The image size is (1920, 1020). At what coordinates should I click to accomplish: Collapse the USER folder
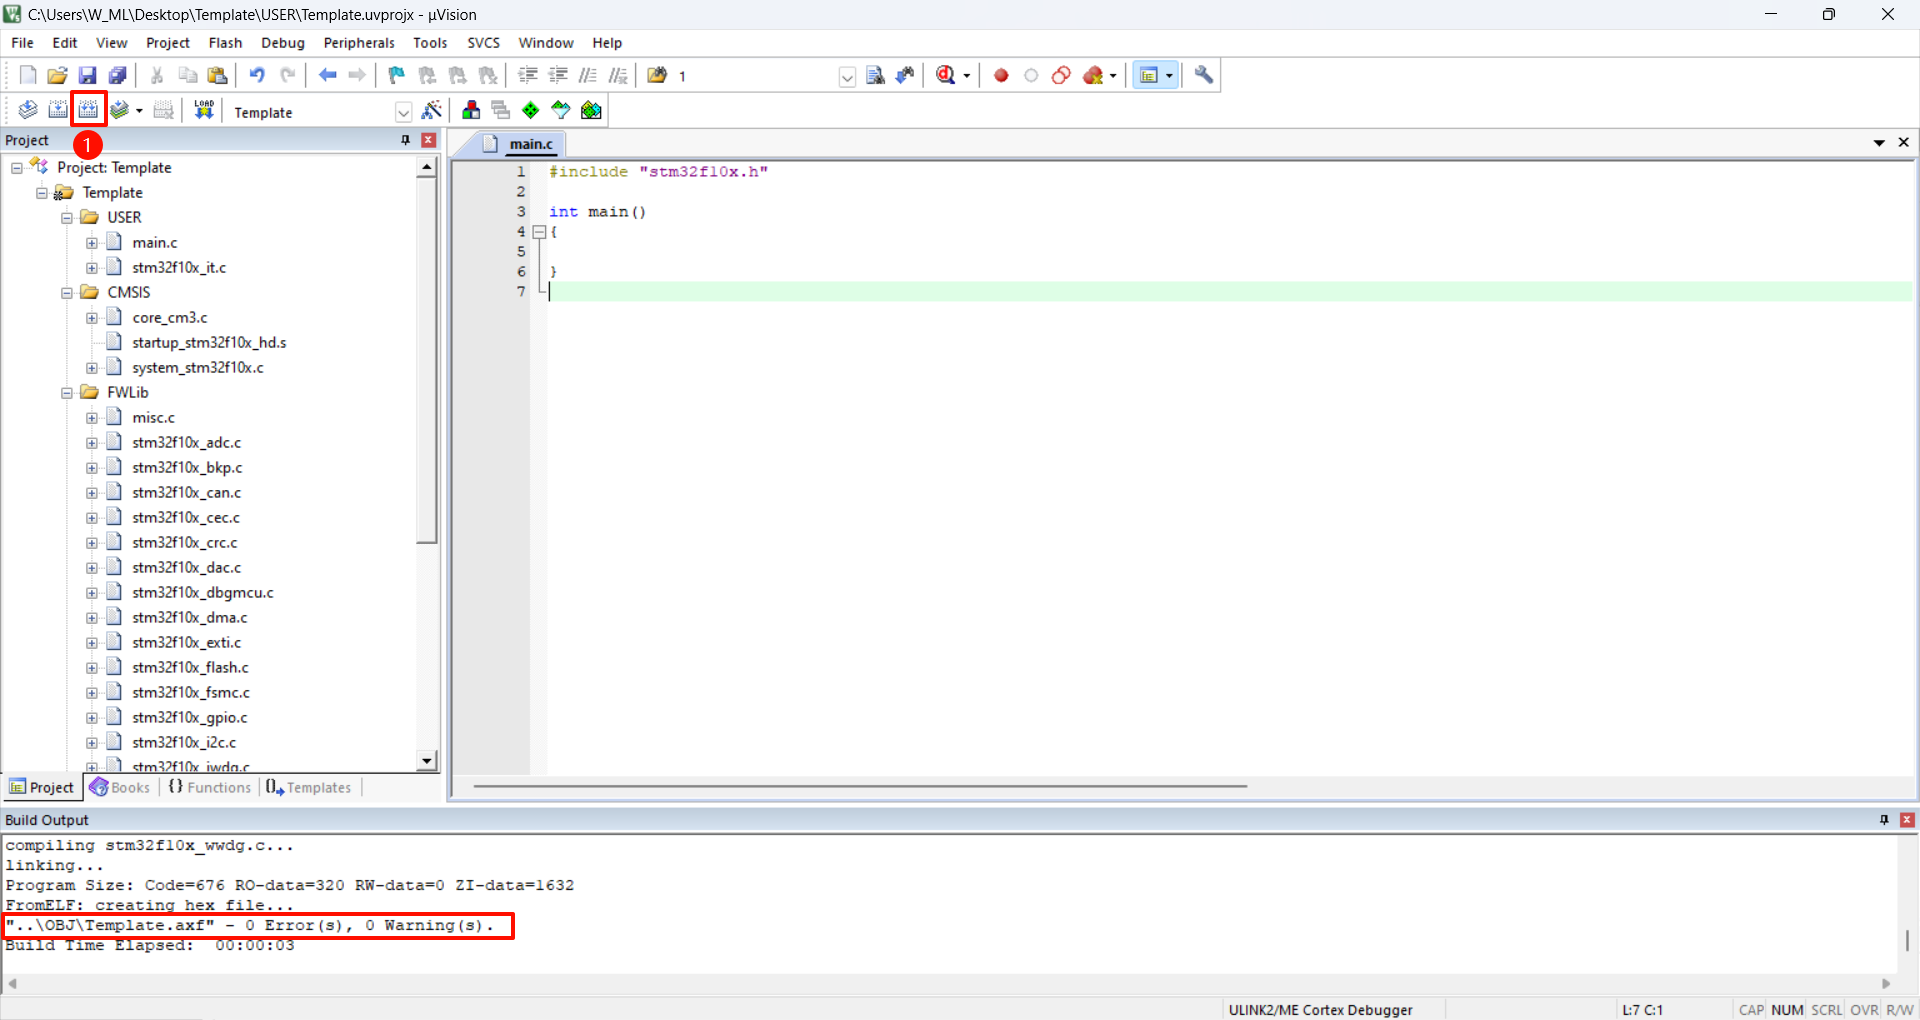(67, 218)
